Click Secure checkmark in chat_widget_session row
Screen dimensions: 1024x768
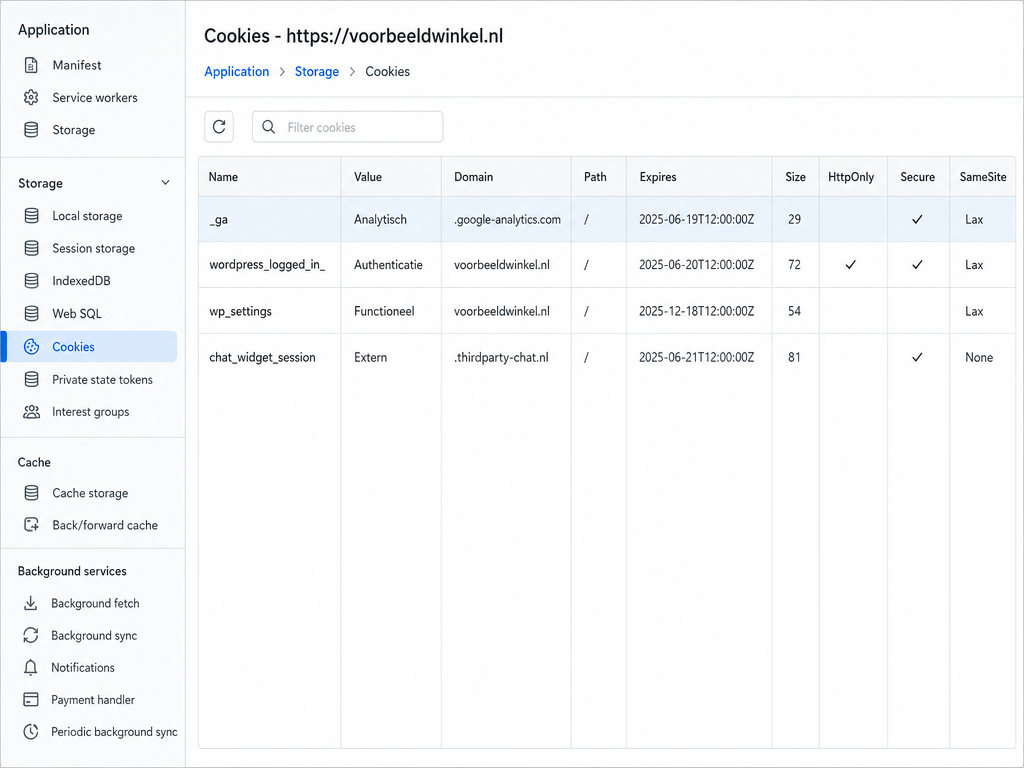(x=917, y=357)
